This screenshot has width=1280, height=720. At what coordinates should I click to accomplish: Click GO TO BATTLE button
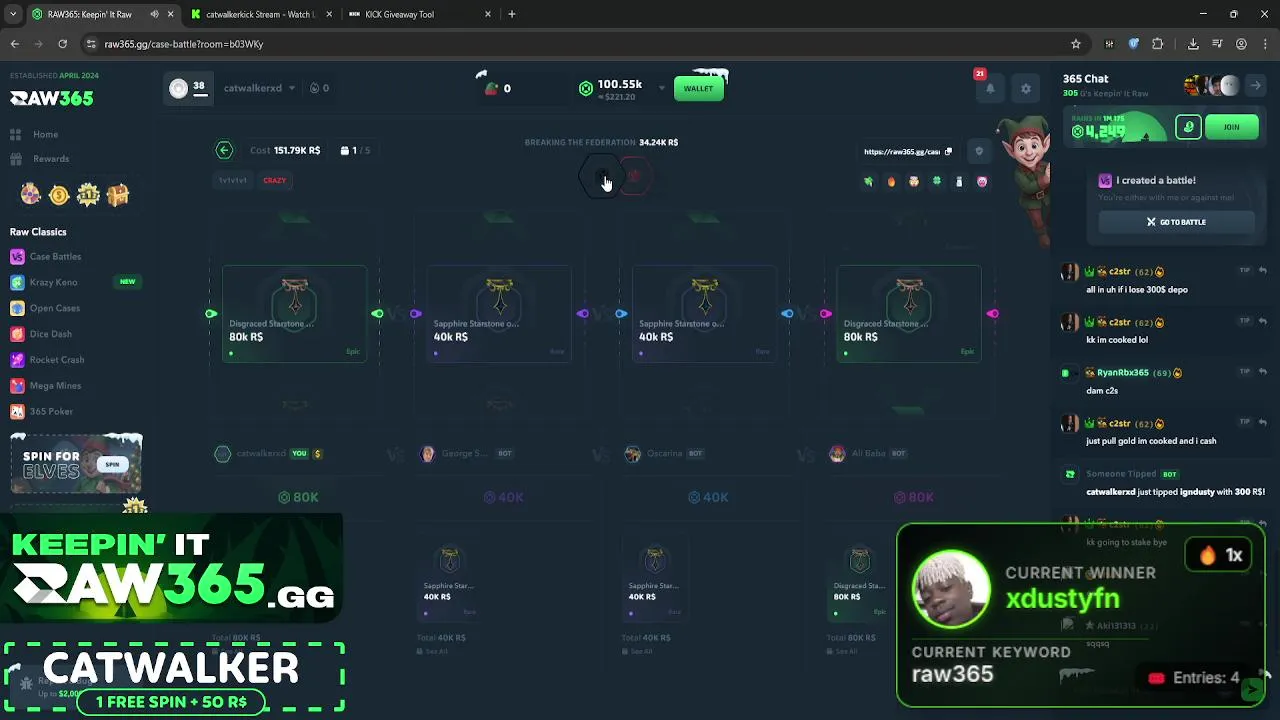(1176, 222)
